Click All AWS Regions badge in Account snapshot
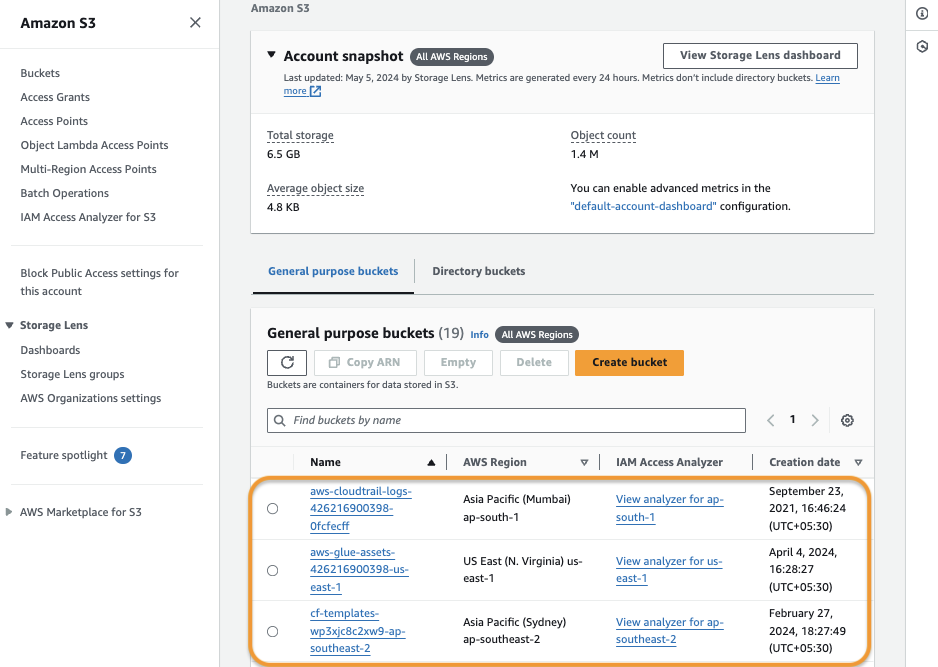Viewport: 938px width, 667px height. 452,57
